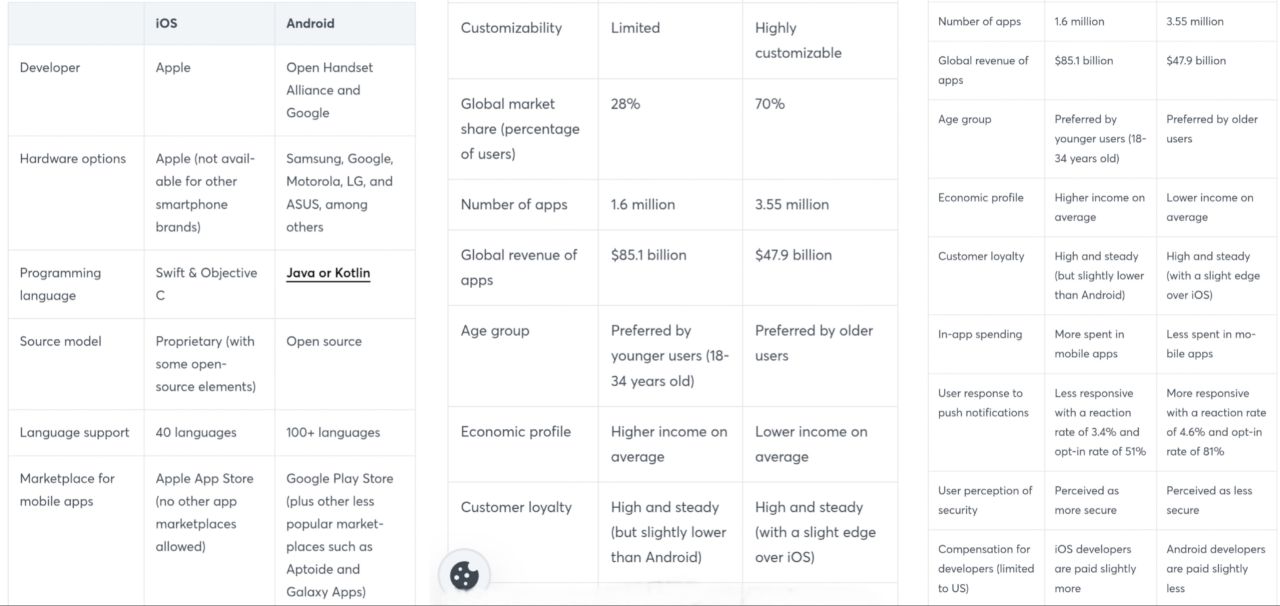Follow the "Java or Kotlin" link

pos(328,273)
